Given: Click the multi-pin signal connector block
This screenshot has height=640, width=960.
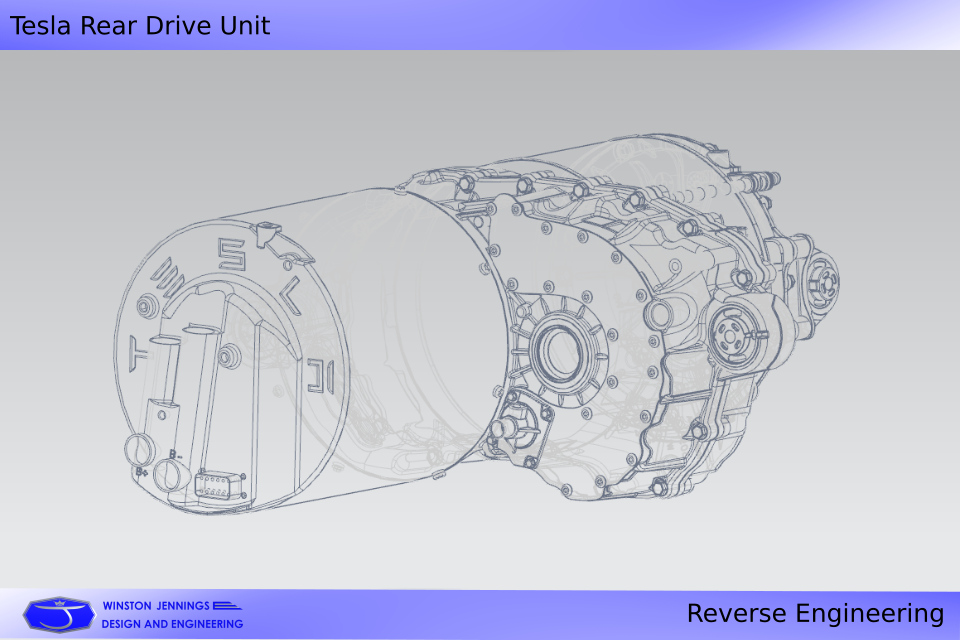Looking at the screenshot, I should point(218,485).
